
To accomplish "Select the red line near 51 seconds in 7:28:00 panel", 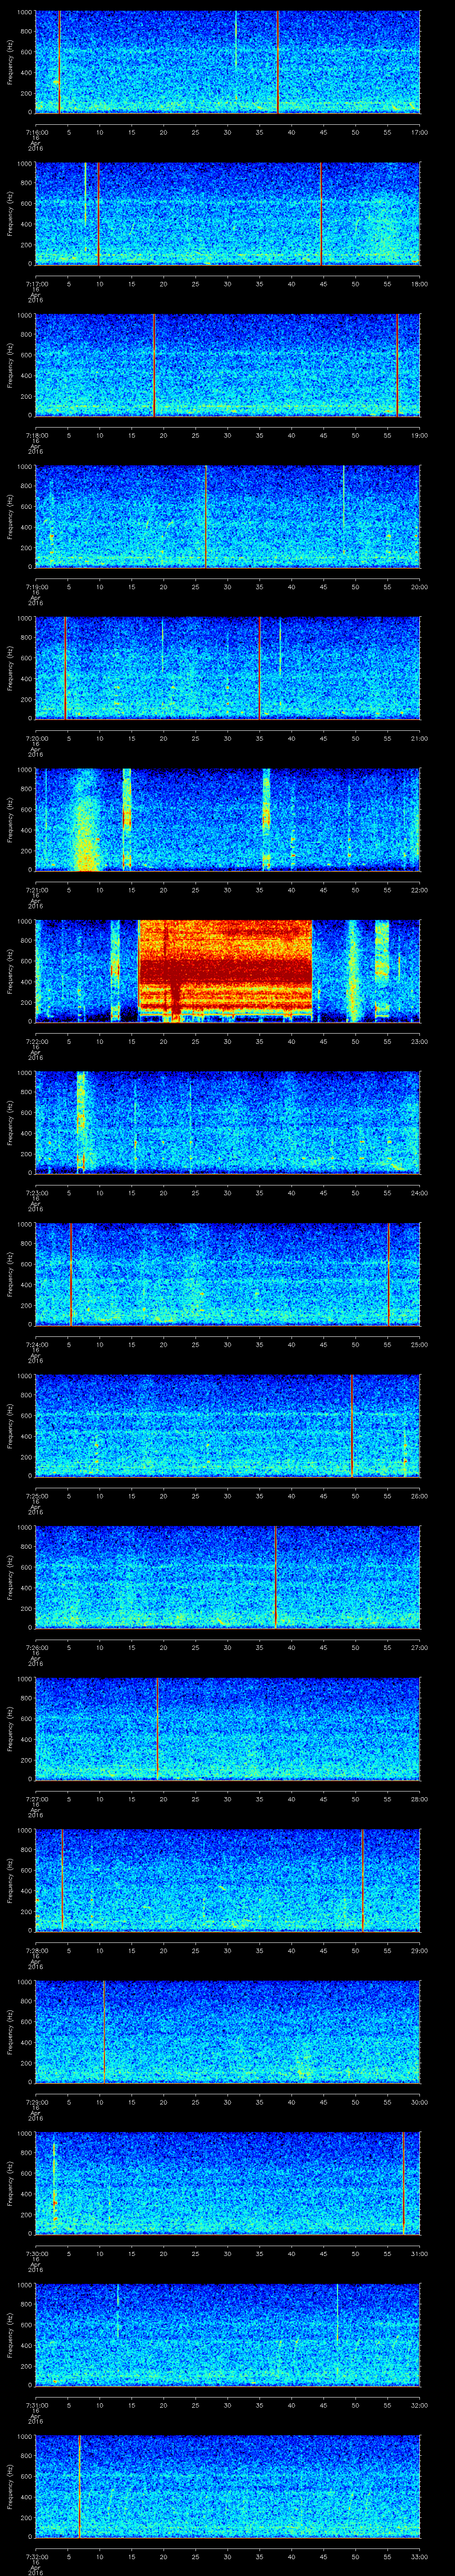I will 362,1880.
